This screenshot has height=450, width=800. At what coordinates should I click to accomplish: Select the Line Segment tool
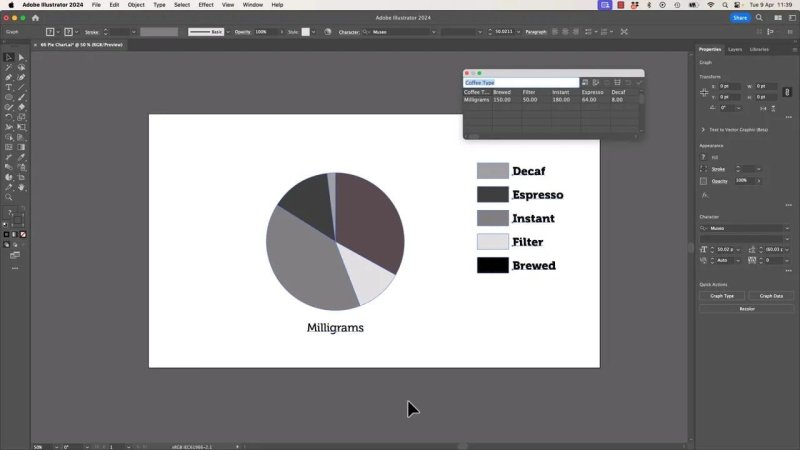[21, 87]
